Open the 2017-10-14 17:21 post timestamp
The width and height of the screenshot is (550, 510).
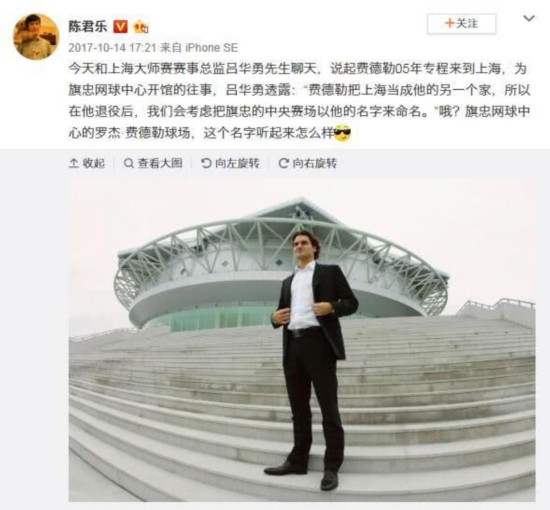click(112, 48)
